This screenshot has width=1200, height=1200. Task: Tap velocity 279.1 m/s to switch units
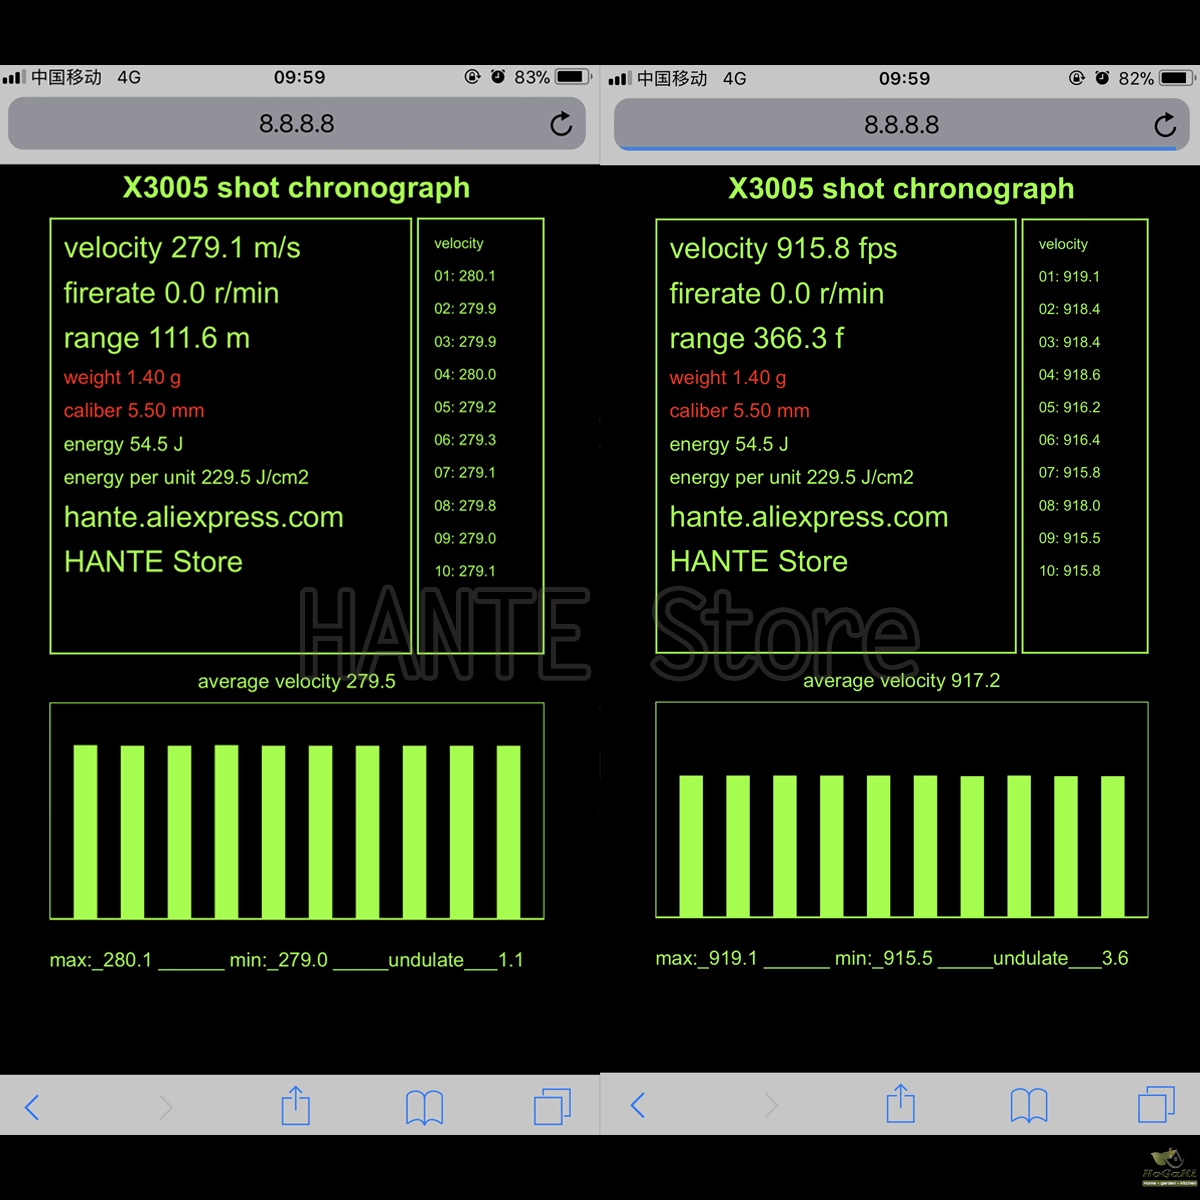tap(182, 248)
